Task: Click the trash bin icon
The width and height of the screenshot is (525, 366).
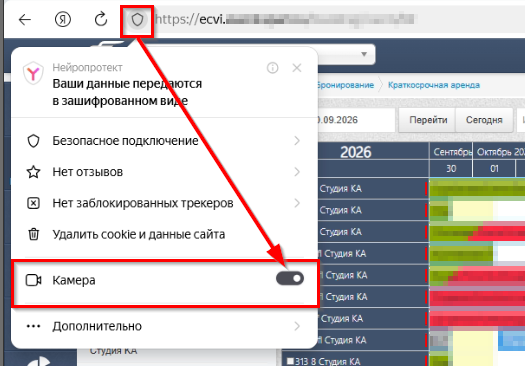Action: pyautogui.click(x=33, y=234)
